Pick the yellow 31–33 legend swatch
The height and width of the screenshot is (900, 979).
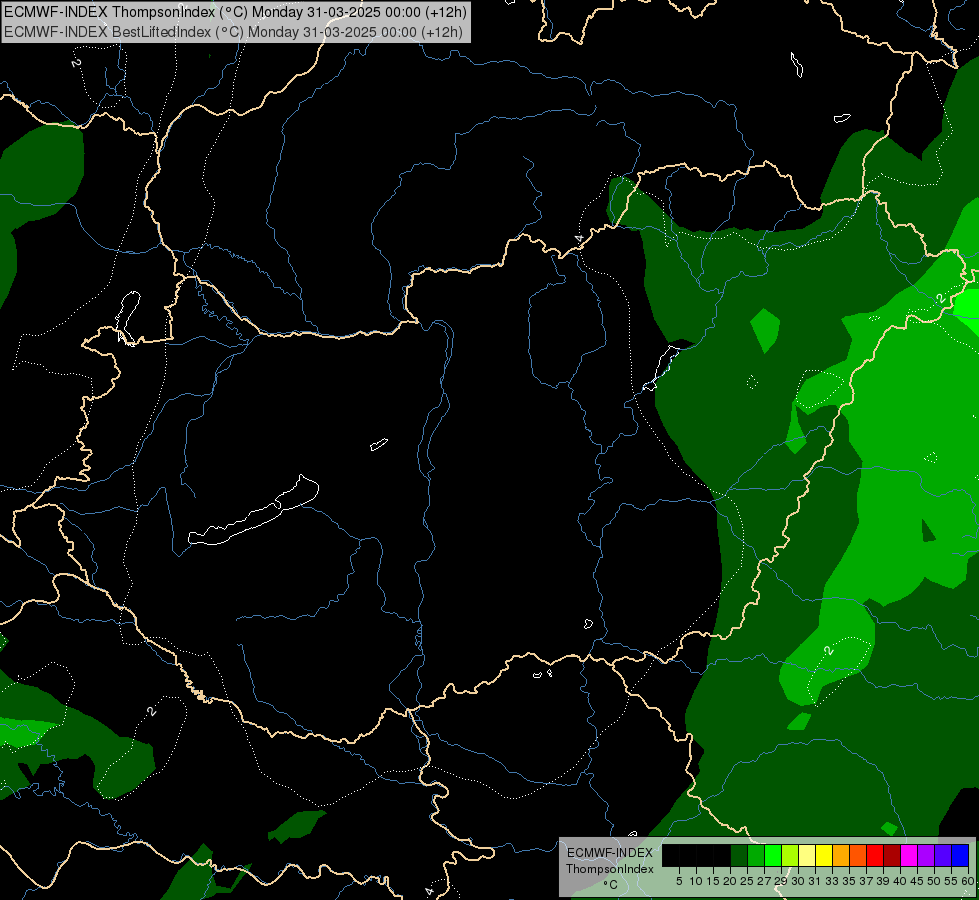coord(824,855)
